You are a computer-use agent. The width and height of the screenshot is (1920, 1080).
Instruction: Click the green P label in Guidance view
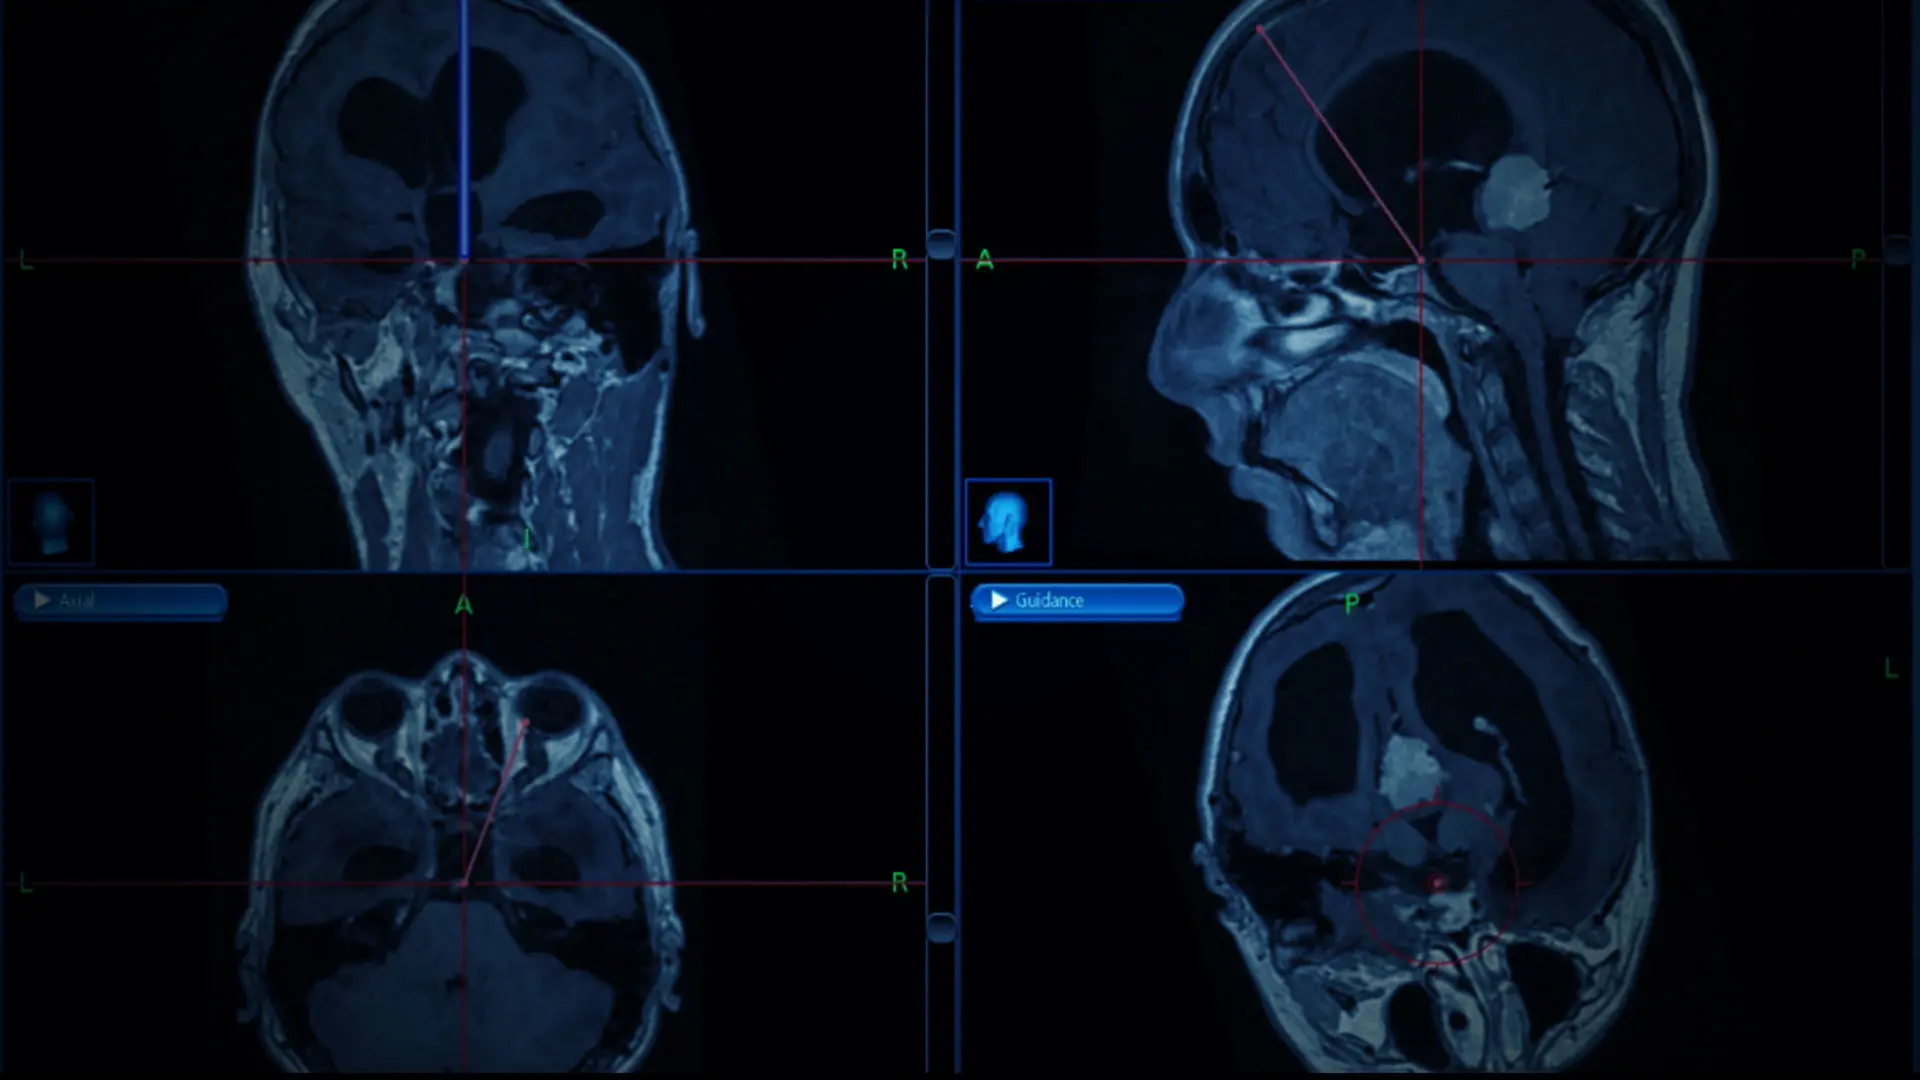(1352, 603)
